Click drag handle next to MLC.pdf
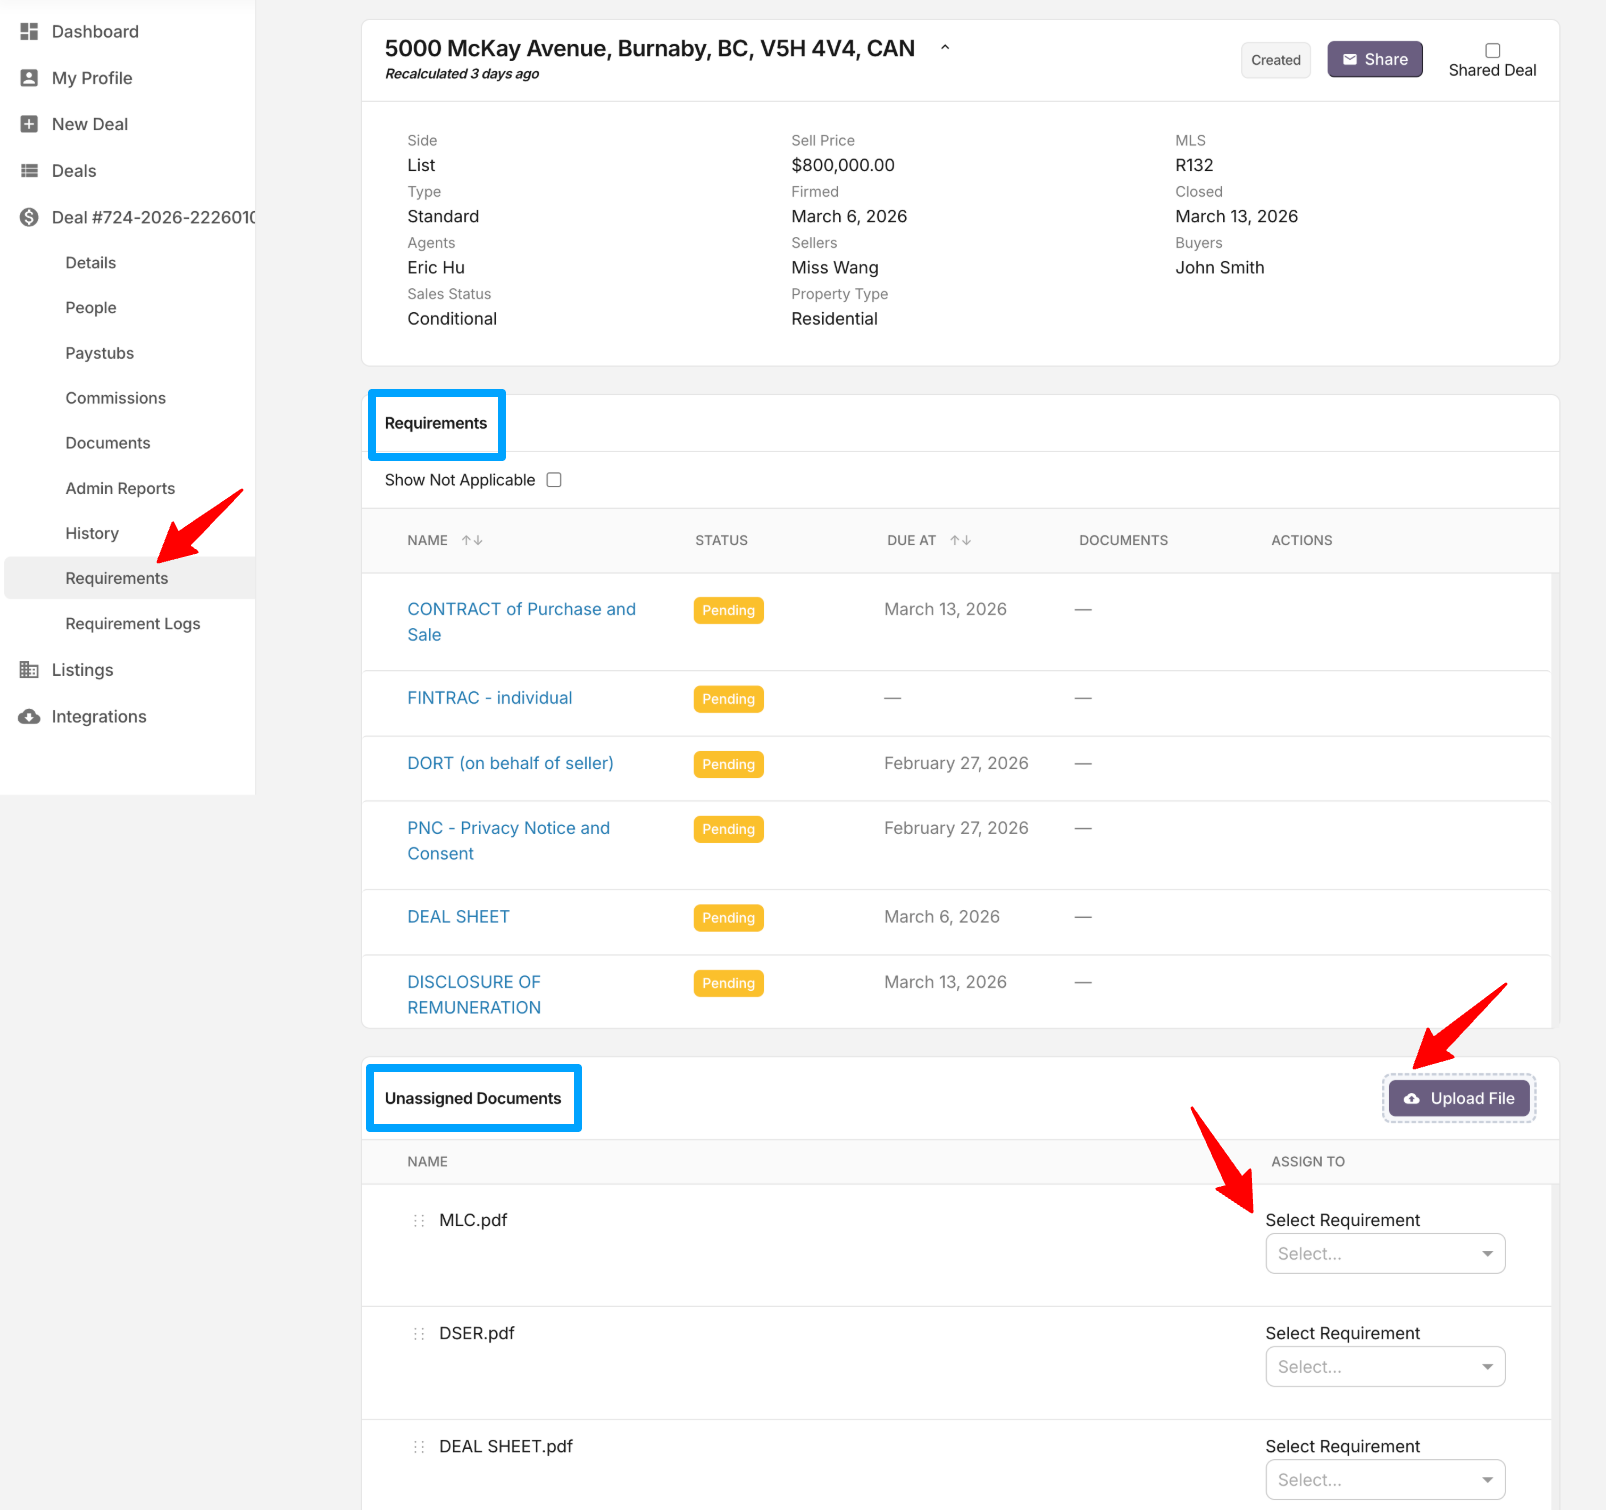 (419, 1220)
